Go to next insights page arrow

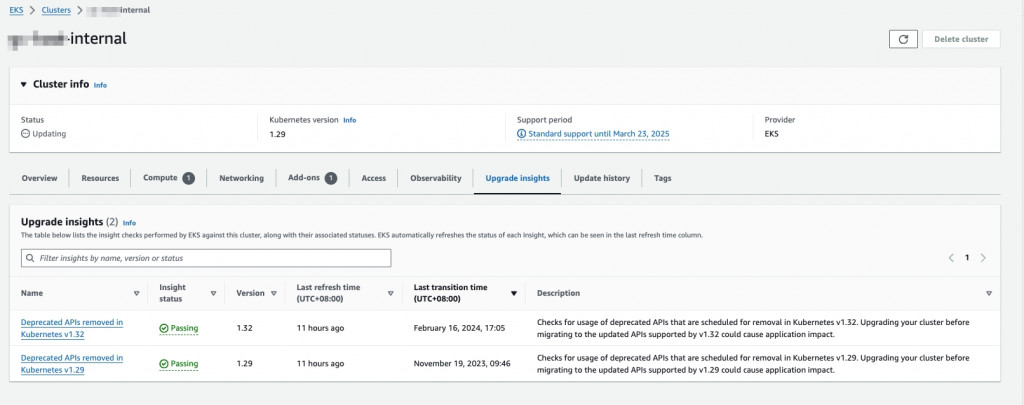pyautogui.click(x=983, y=258)
